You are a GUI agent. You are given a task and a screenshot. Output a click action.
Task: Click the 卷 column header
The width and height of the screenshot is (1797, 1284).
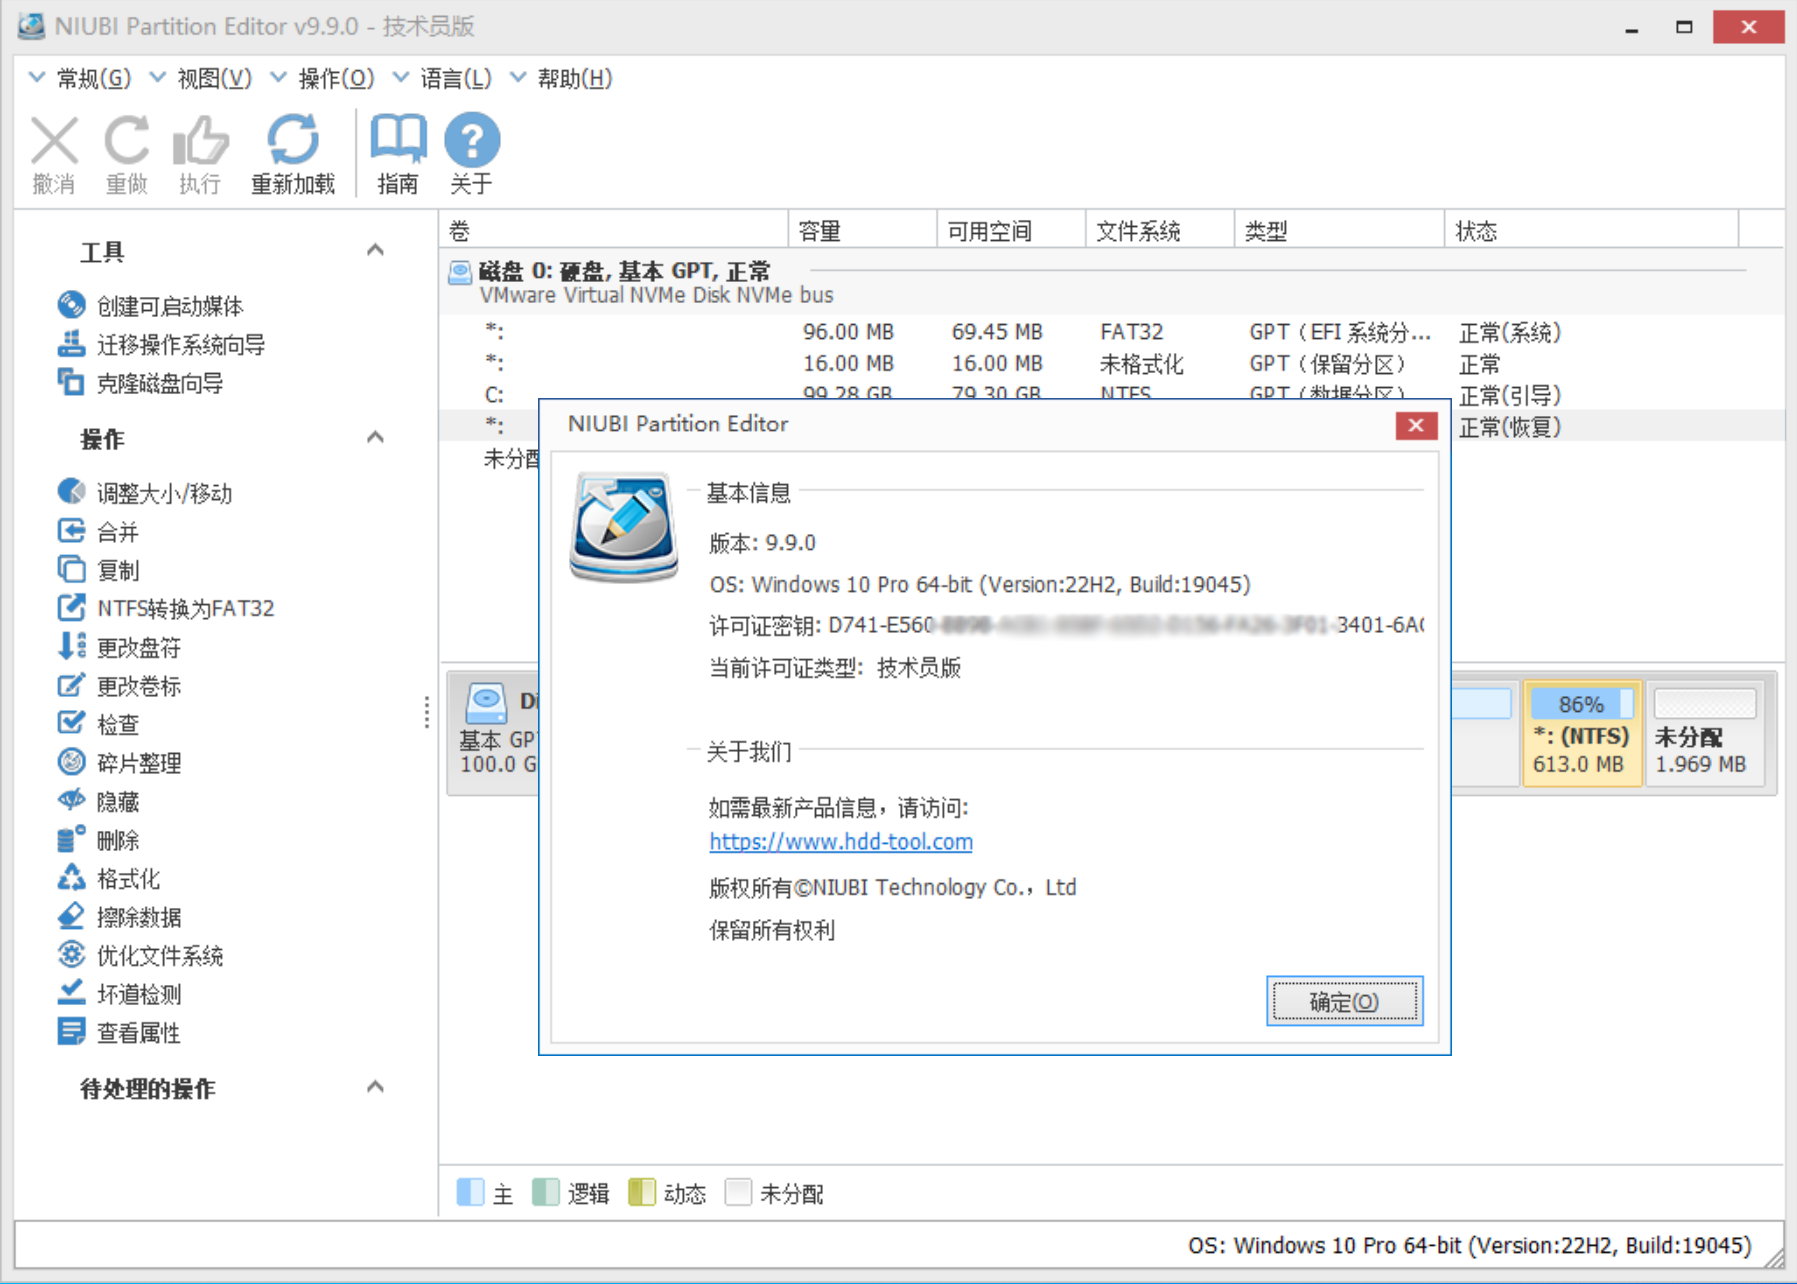[x=614, y=231]
